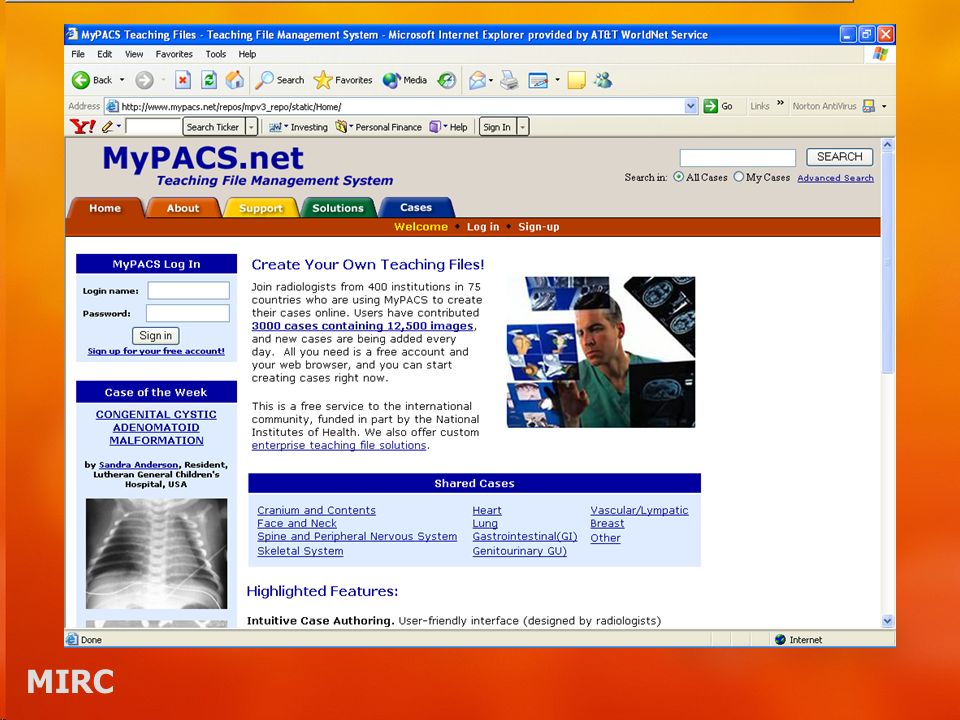Click the Home site tab
Image resolution: width=960 pixels, height=720 pixels.
pyautogui.click(x=105, y=208)
